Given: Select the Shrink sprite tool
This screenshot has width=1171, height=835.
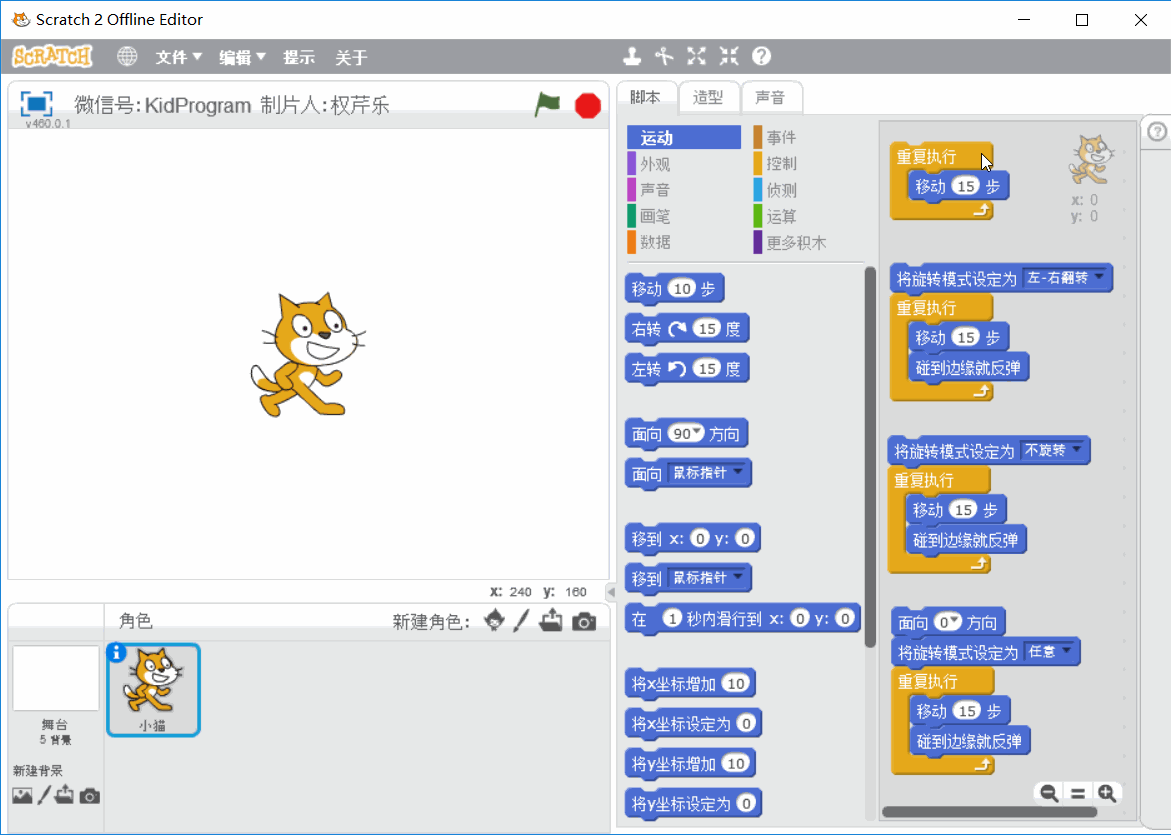Looking at the screenshot, I should click(729, 56).
